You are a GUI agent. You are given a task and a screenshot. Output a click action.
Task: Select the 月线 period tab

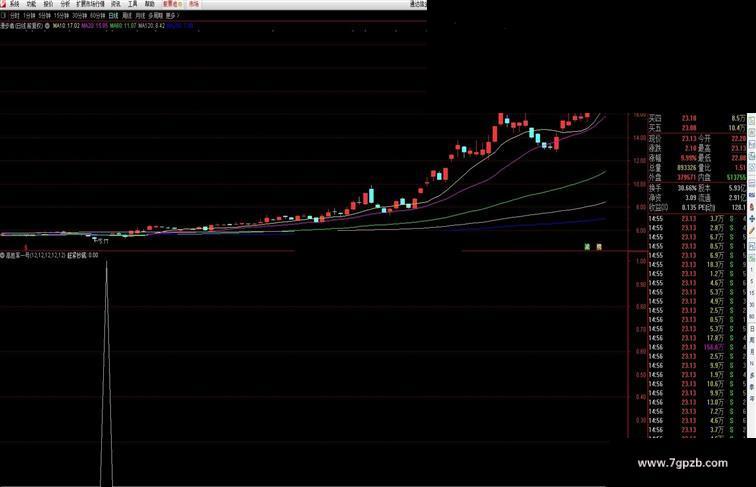point(140,16)
